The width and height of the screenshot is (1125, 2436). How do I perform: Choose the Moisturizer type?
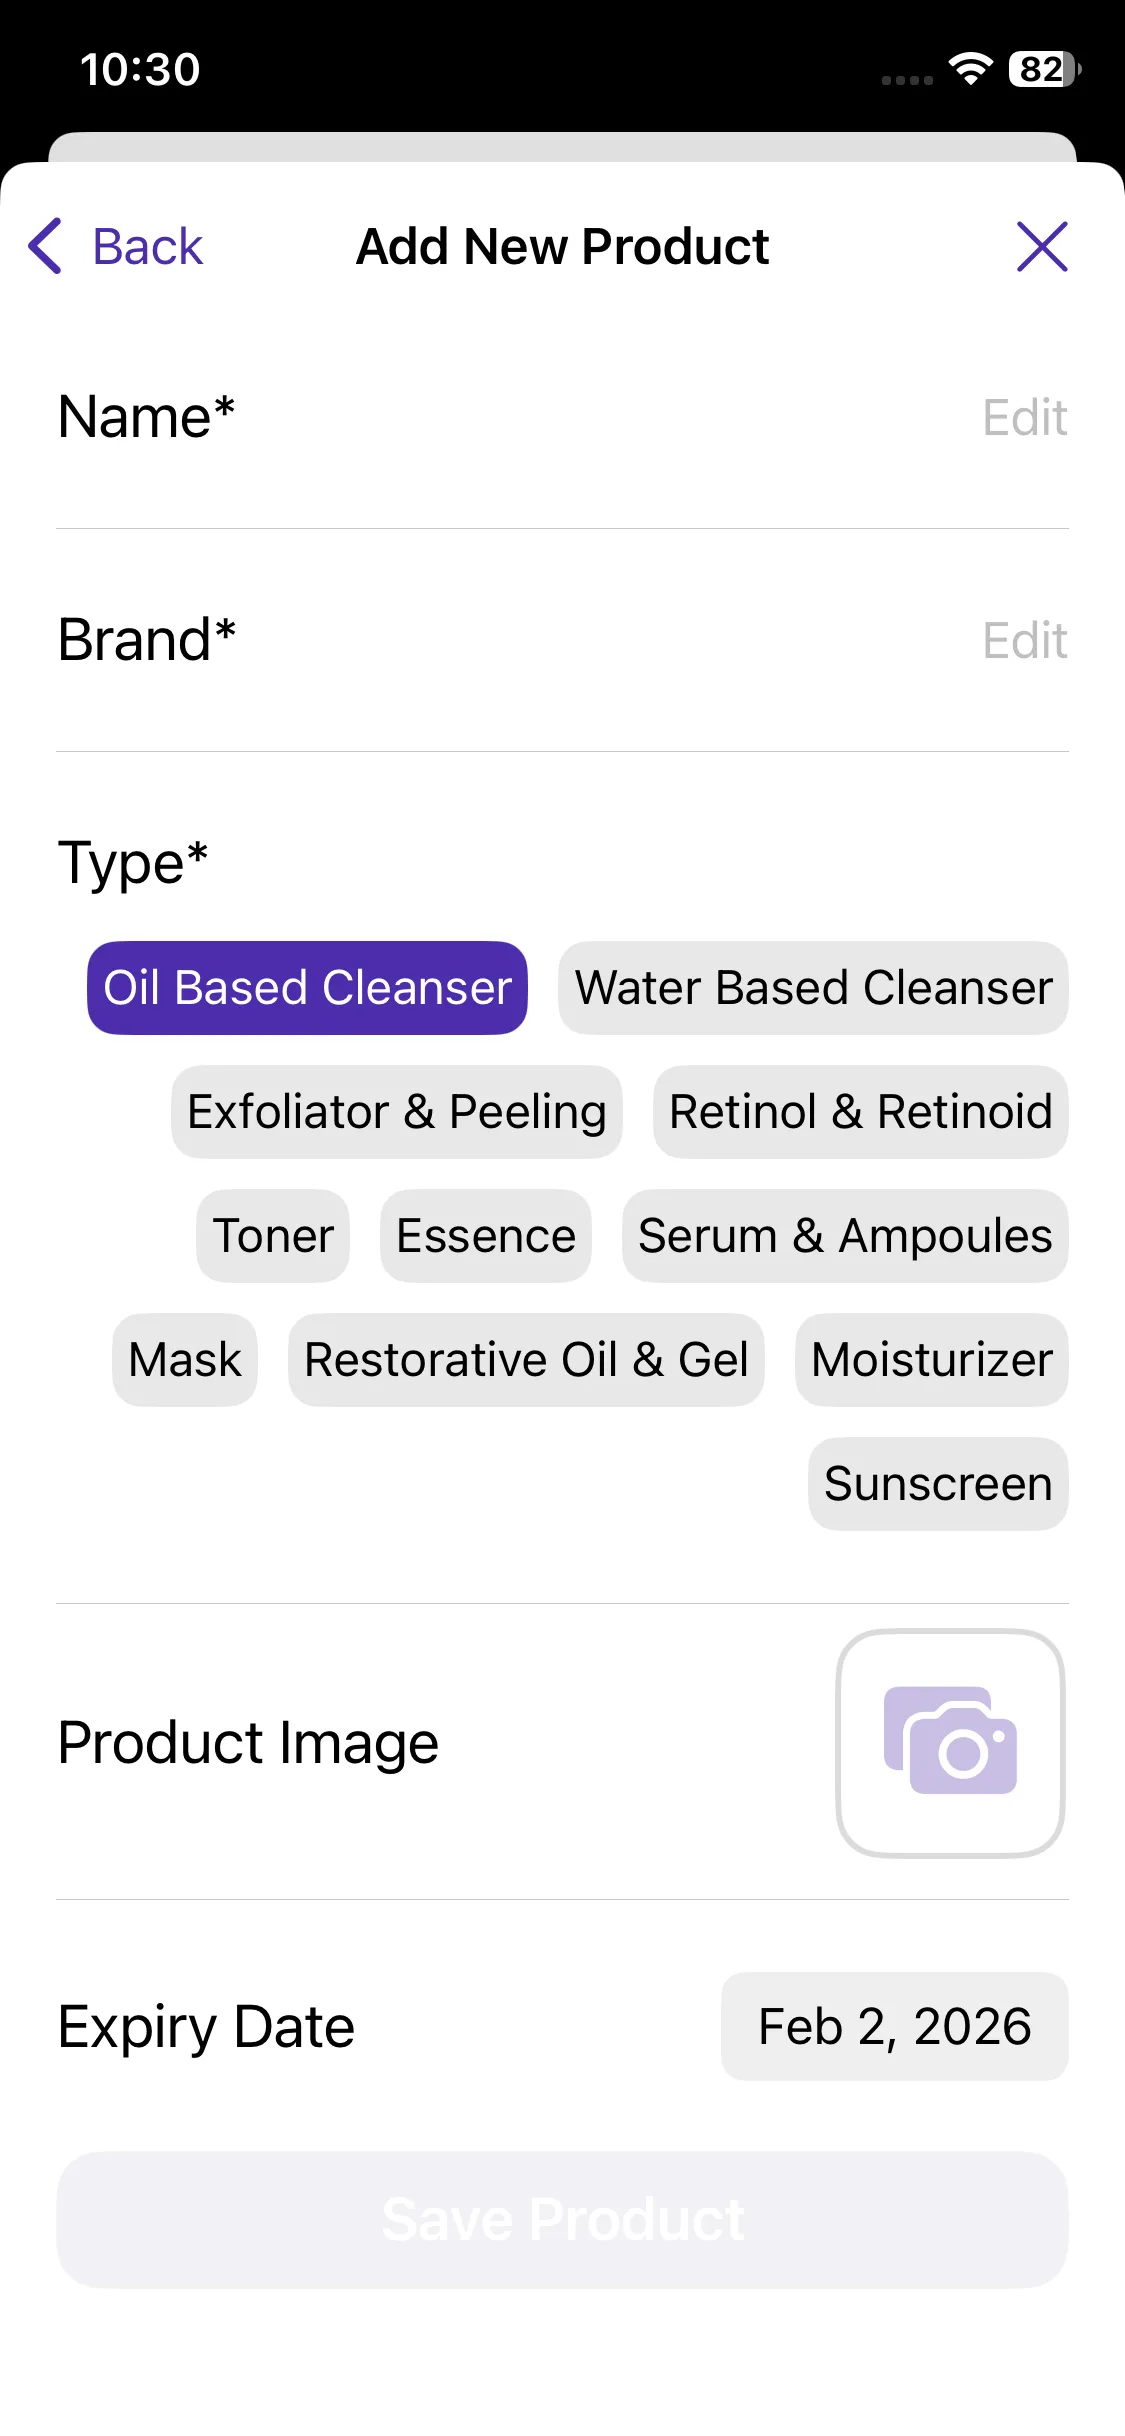pos(932,1360)
